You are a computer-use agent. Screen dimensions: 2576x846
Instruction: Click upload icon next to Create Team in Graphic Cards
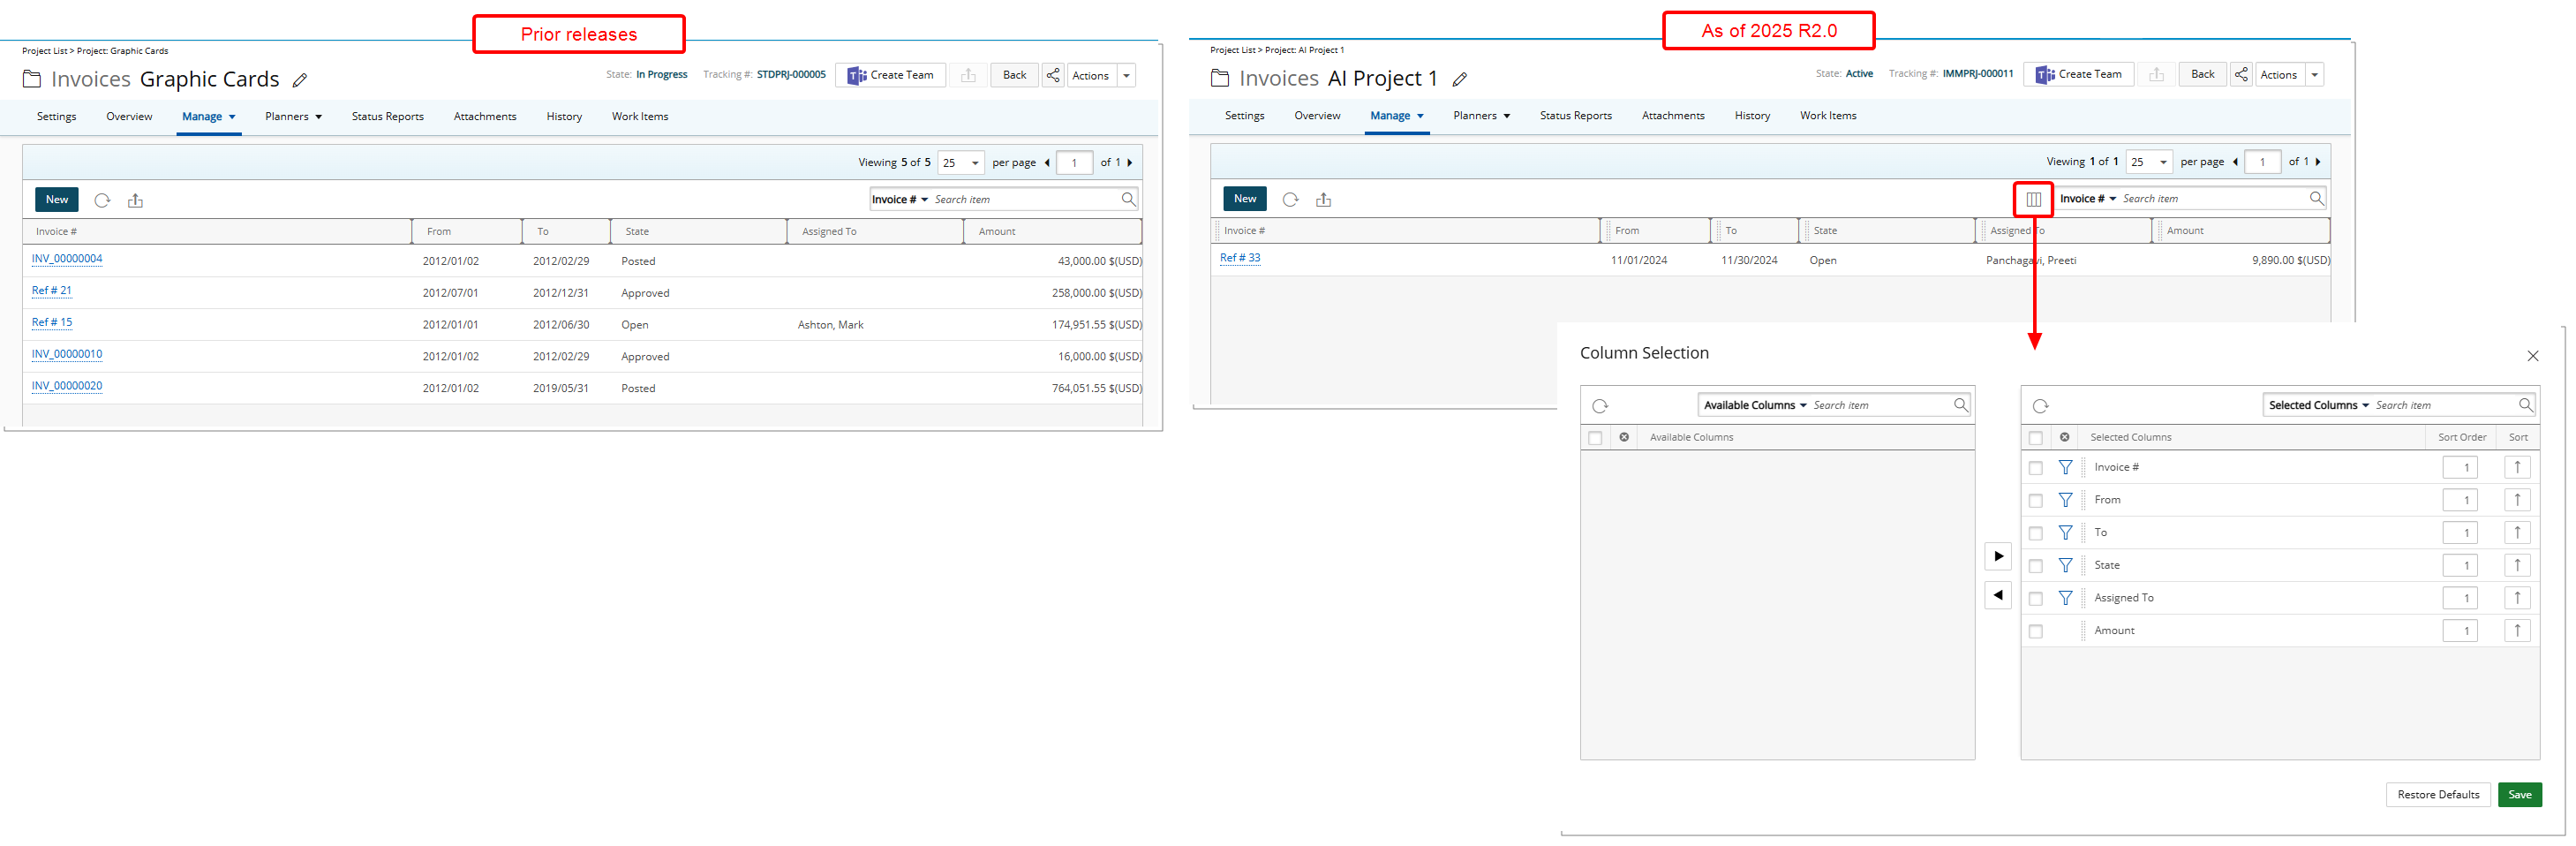[x=968, y=75]
